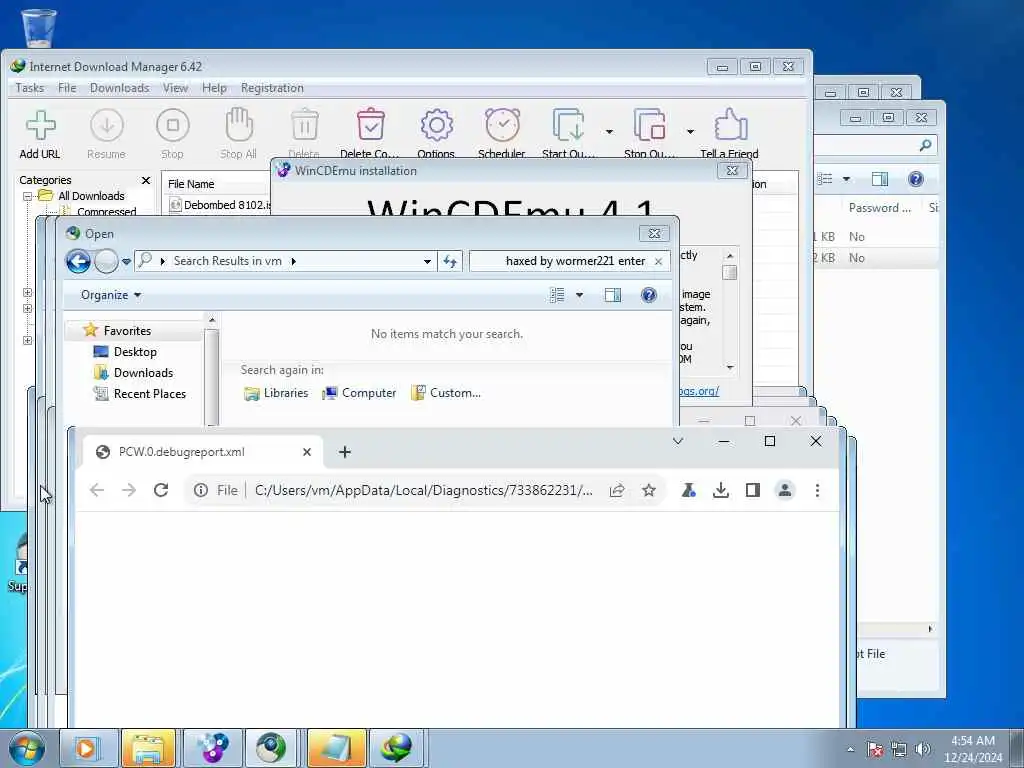Click Chrome's tab search chevron

[678, 441]
